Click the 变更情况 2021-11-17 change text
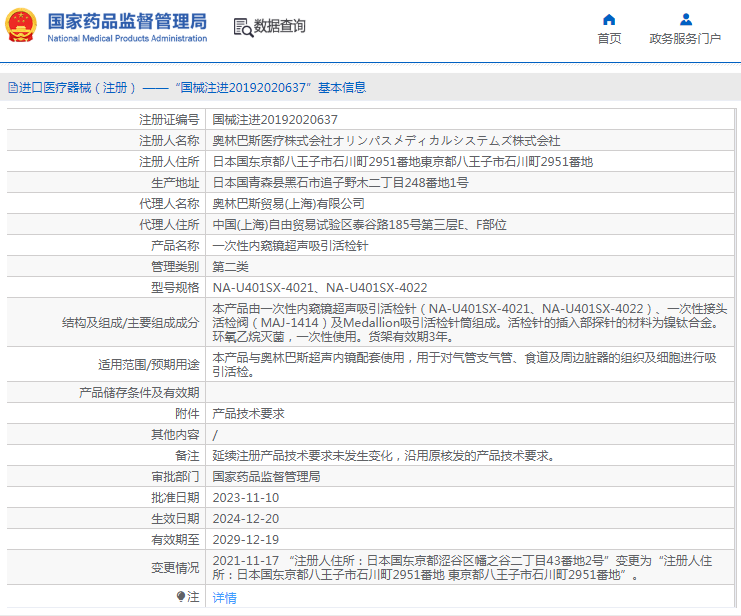This screenshot has width=741, height=616. pyautogui.click(x=462, y=567)
